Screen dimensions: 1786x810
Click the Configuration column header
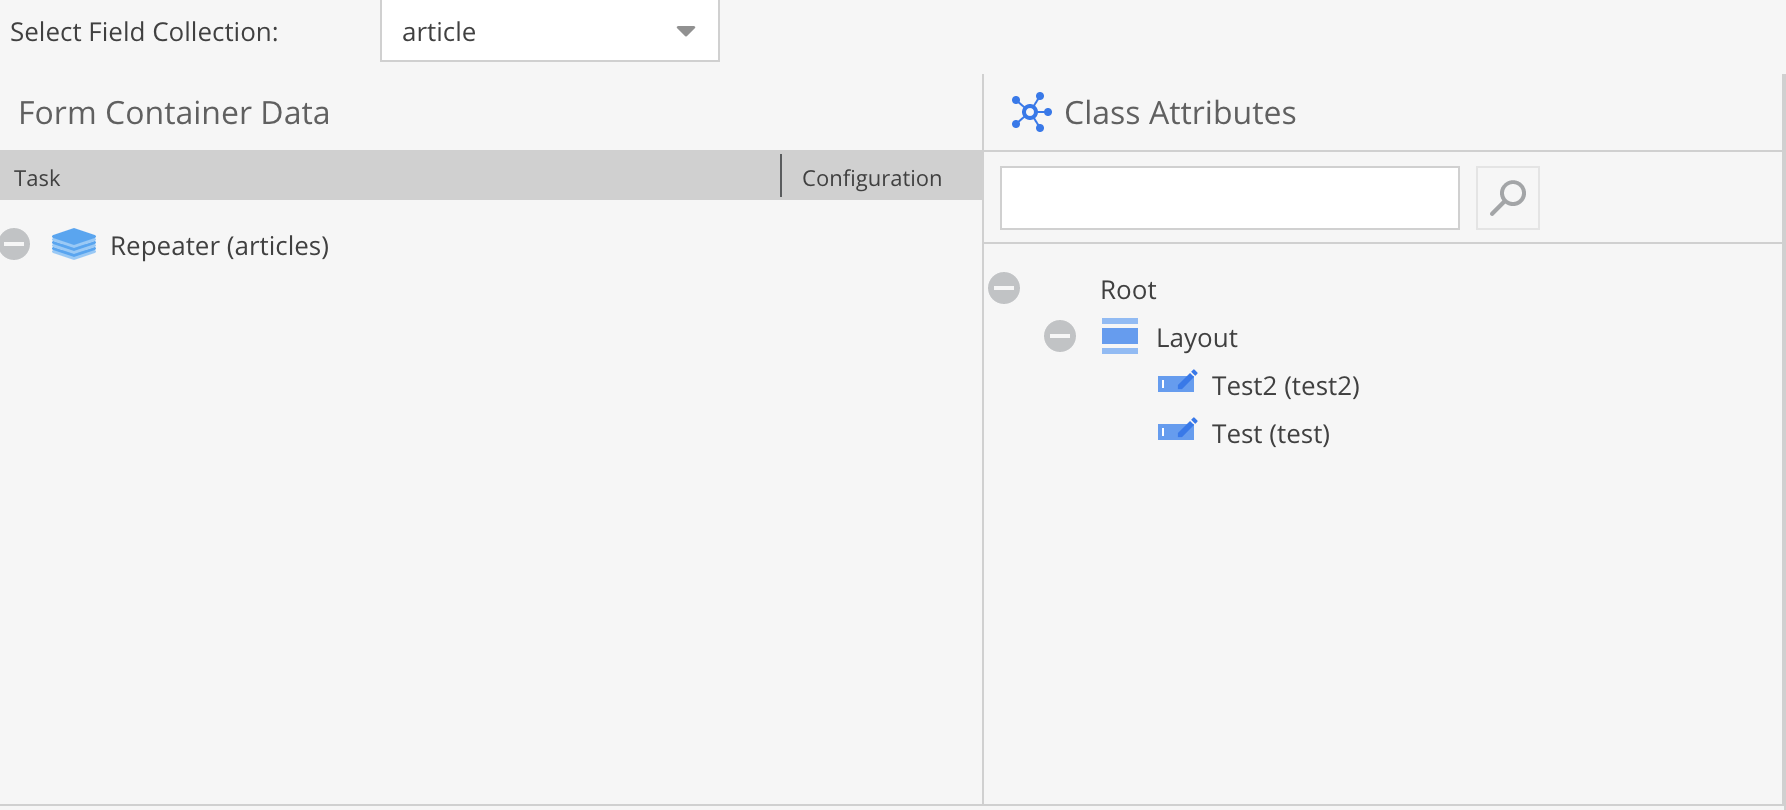871,178
